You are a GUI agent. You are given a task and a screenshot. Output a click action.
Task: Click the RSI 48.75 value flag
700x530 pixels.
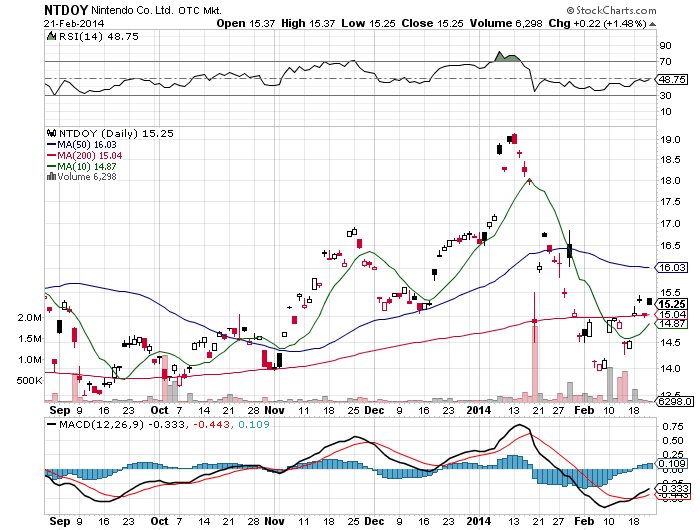click(x=671, y=79)
